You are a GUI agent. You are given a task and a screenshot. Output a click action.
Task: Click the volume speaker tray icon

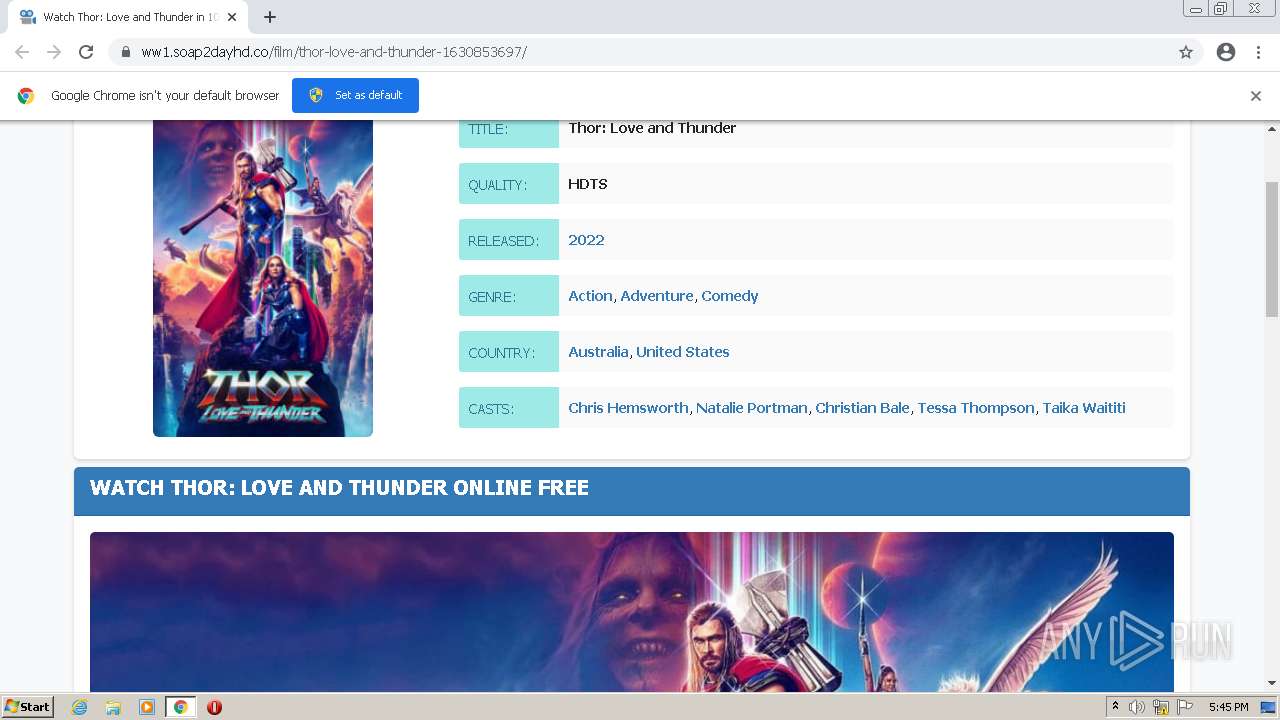[x=1137, y=707]
